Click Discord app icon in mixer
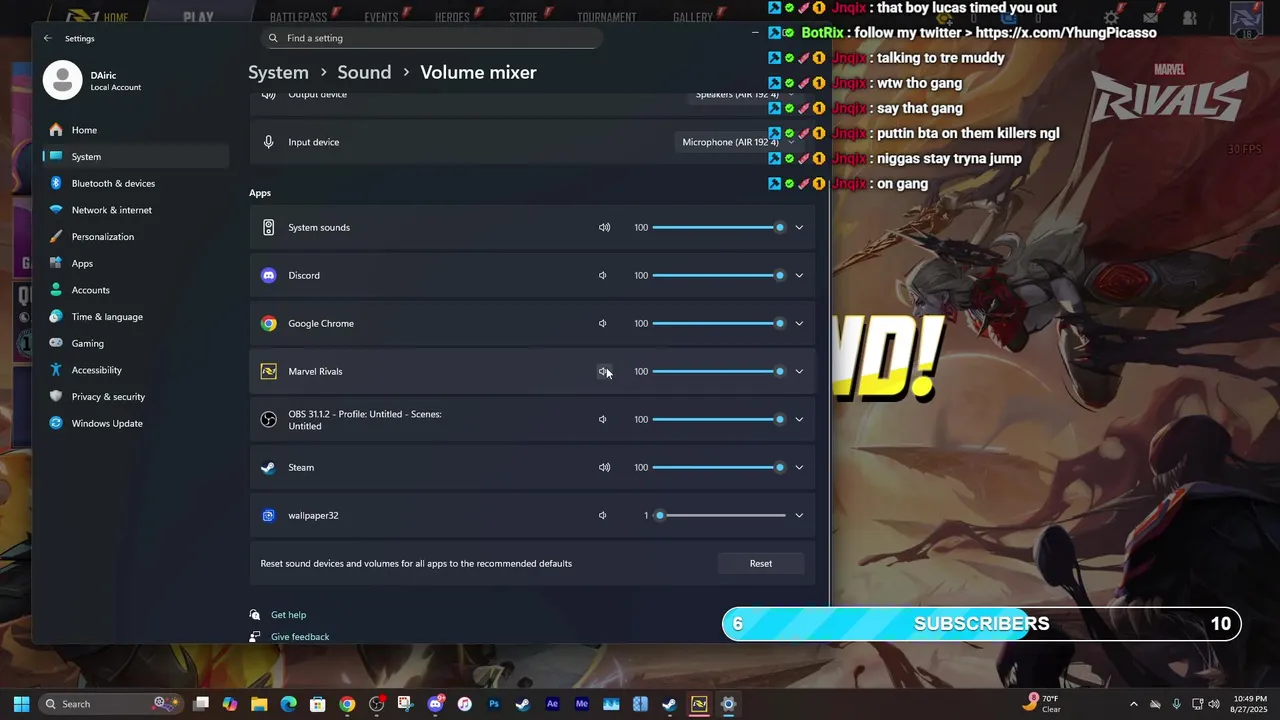1280x720 pixels. pos(268,275)
